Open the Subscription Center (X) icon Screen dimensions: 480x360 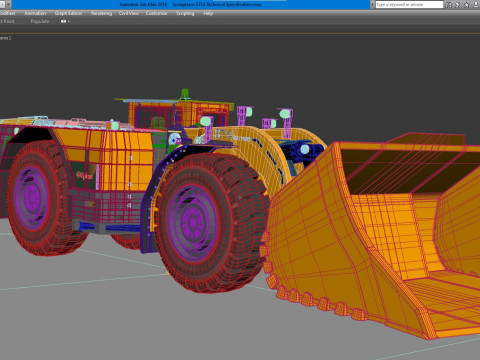(x=457, y=5)
